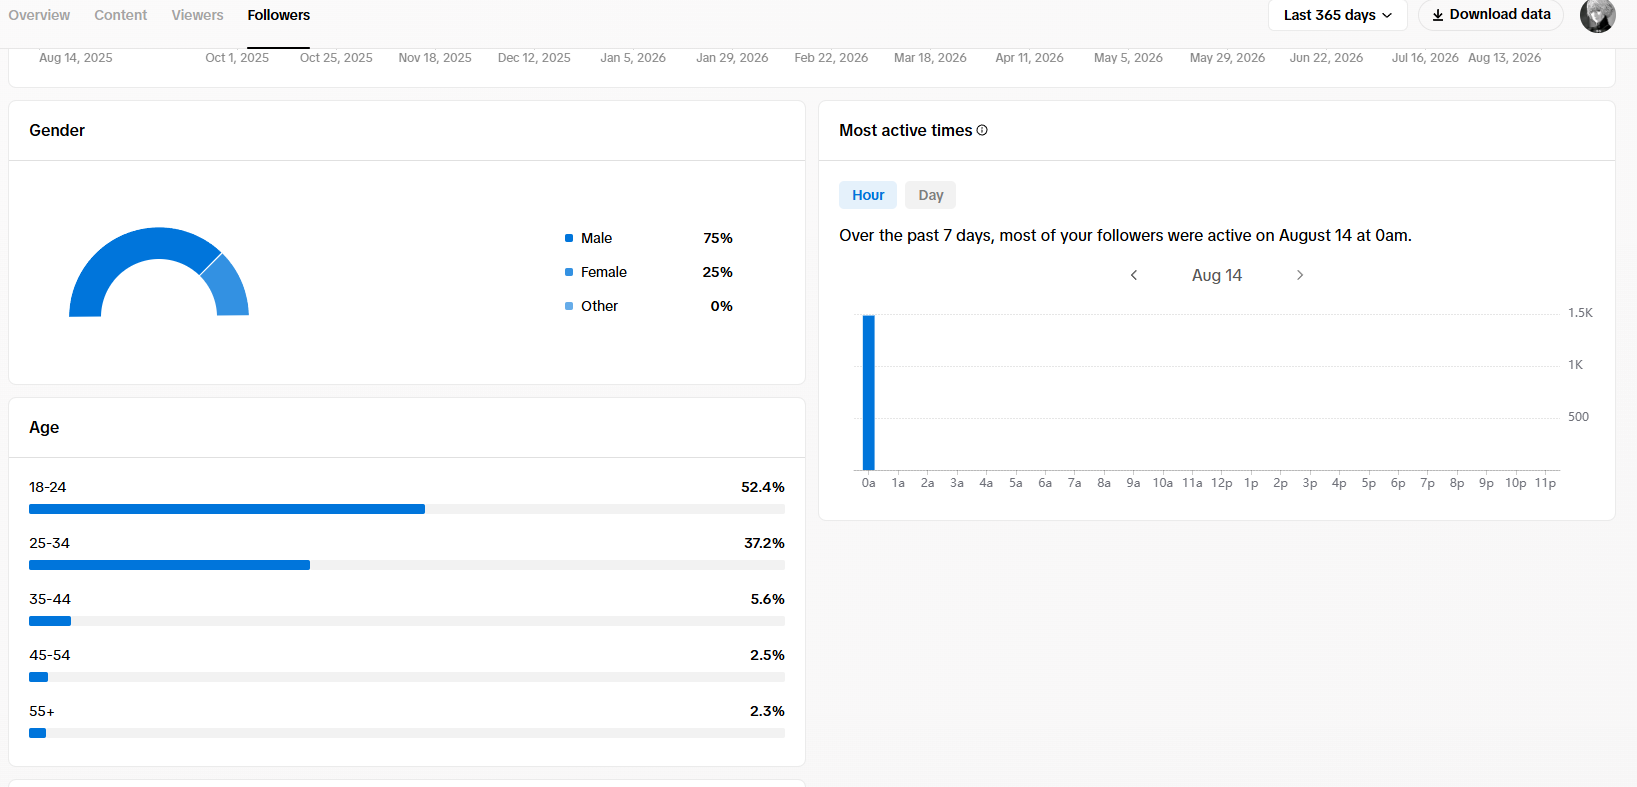Switch active times view to Day
1637x787 pixels.
[x=931, y=195]
